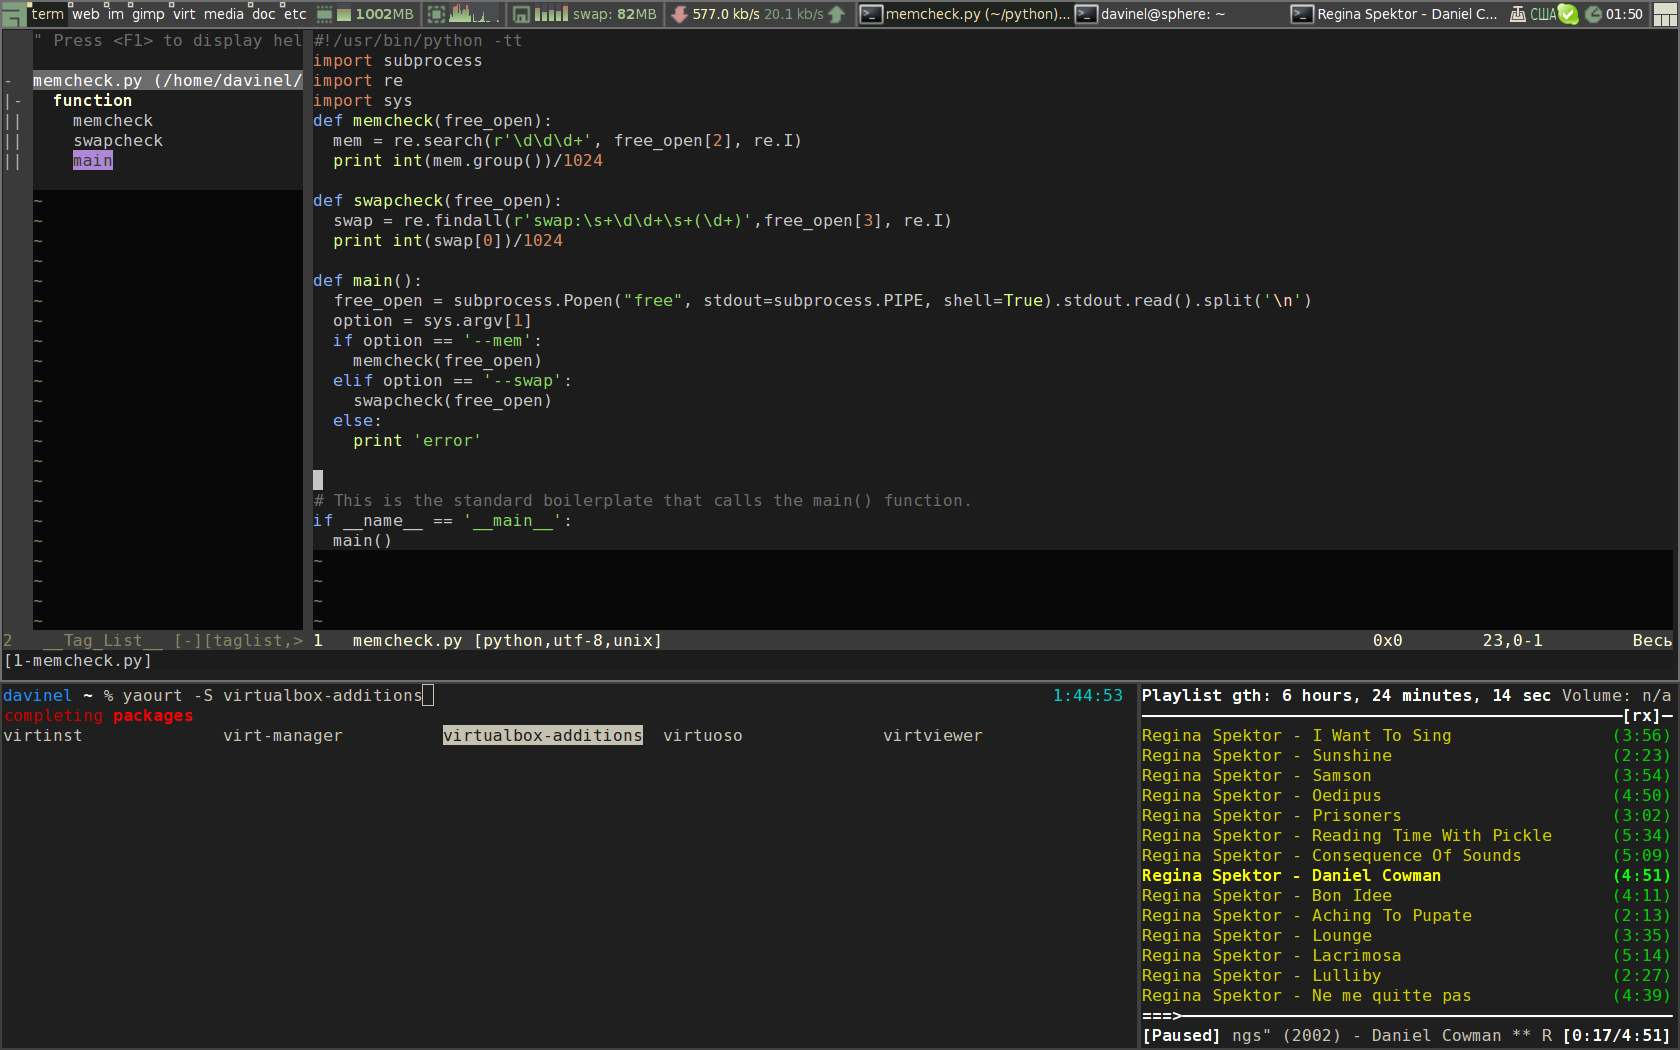Jump to swapcheck tag in taglist
The width and height of the screenshot is (1680, 1050).
coord(118,141)
